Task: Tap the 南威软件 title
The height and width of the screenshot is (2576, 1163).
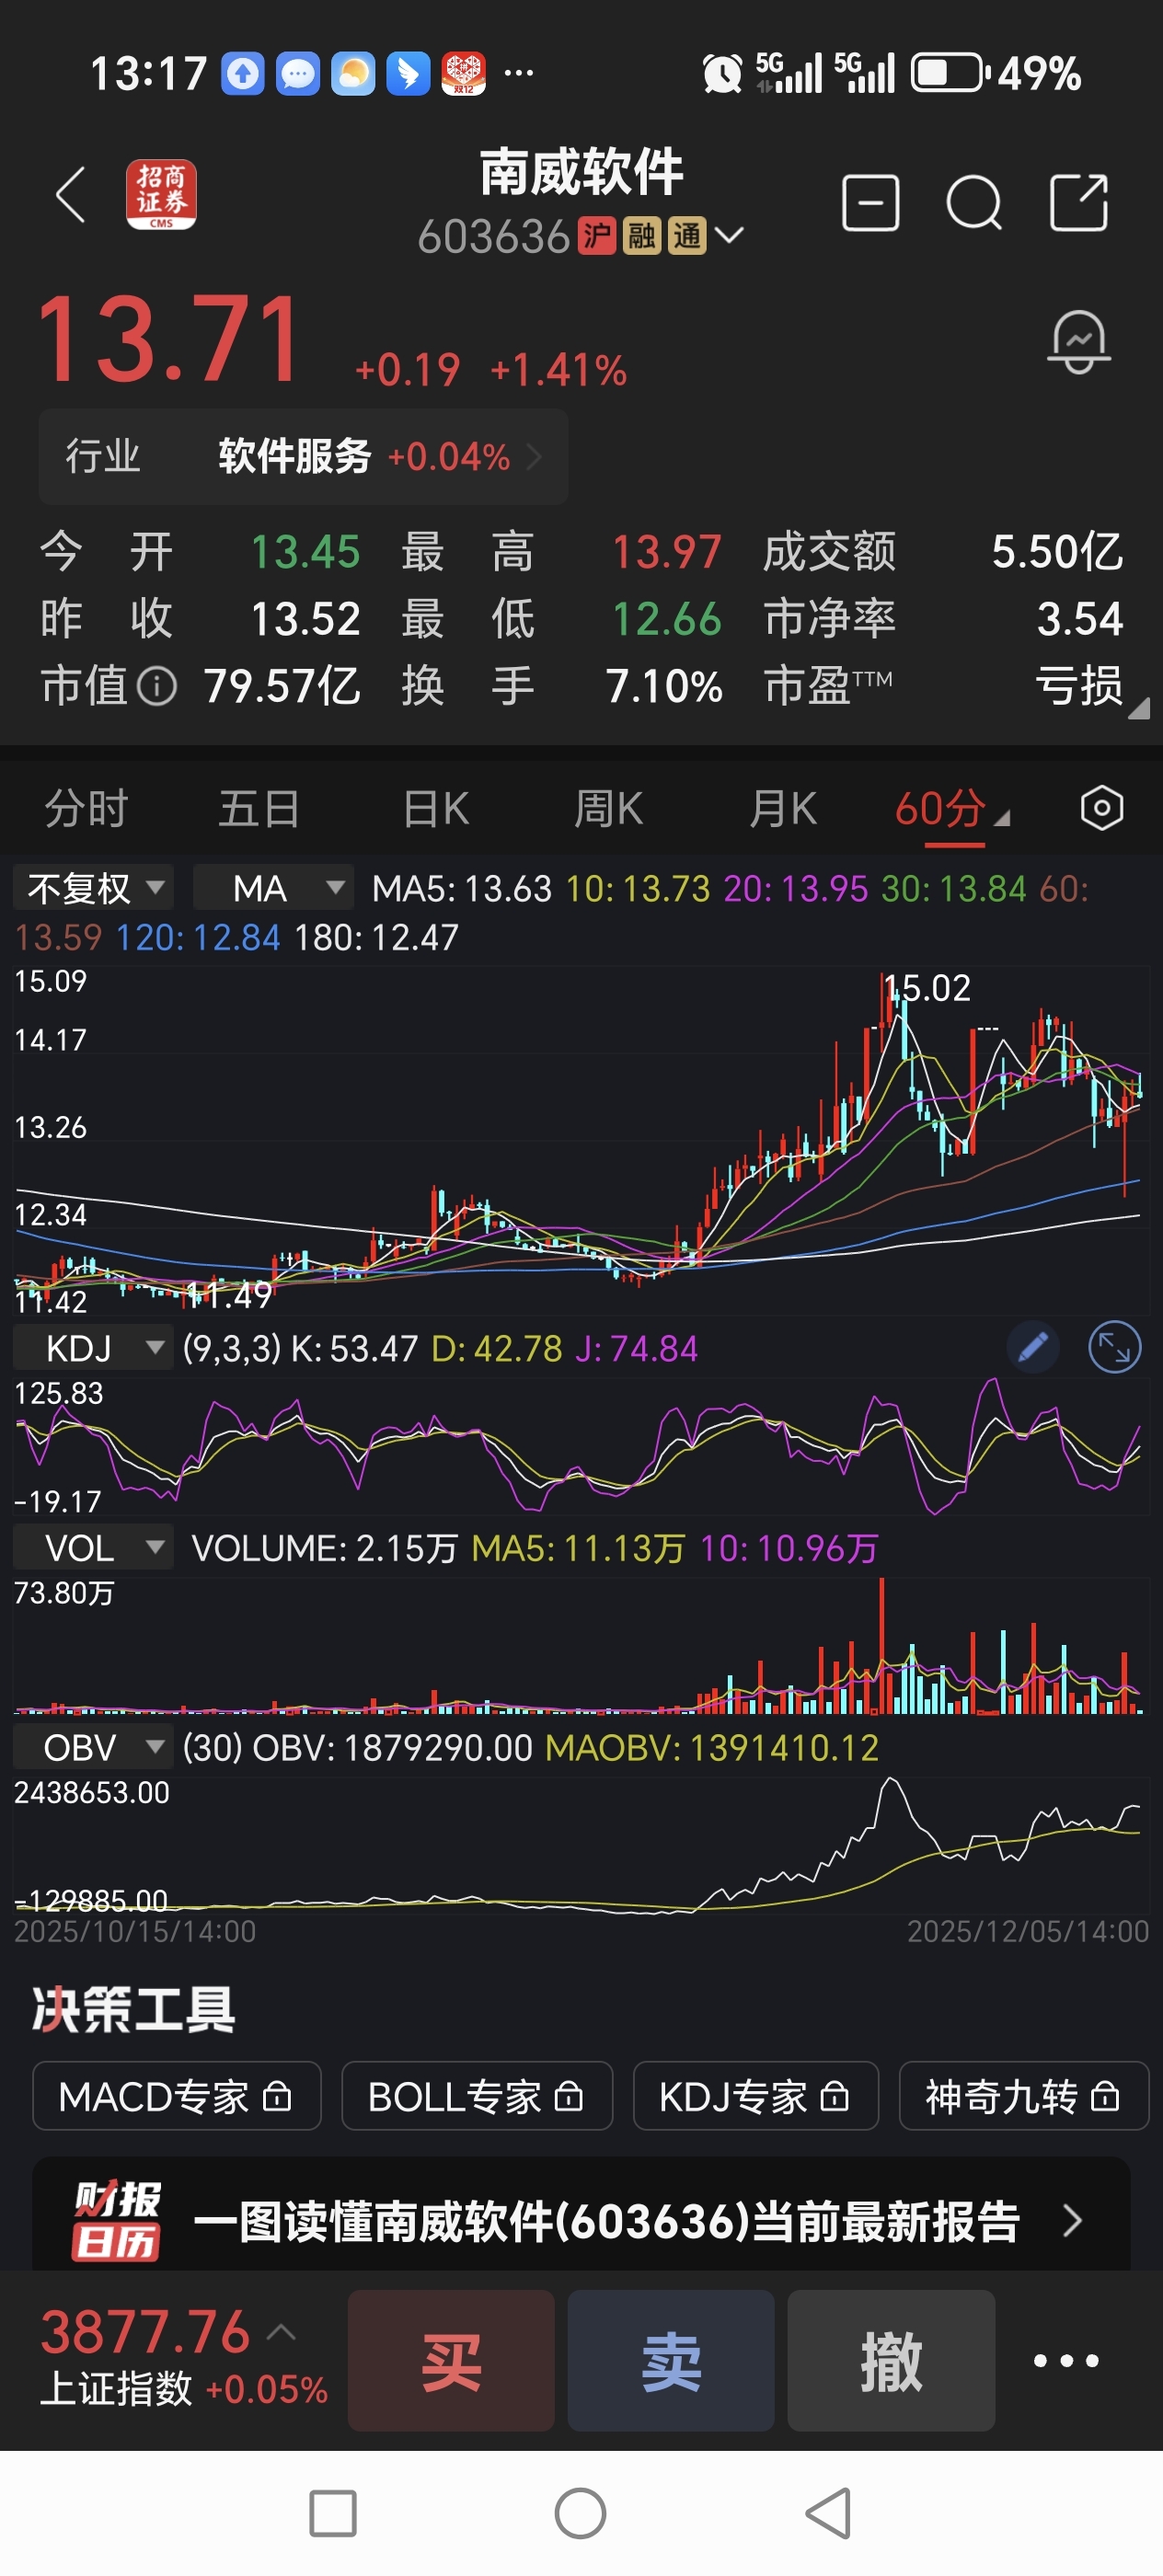Action: 581,172
